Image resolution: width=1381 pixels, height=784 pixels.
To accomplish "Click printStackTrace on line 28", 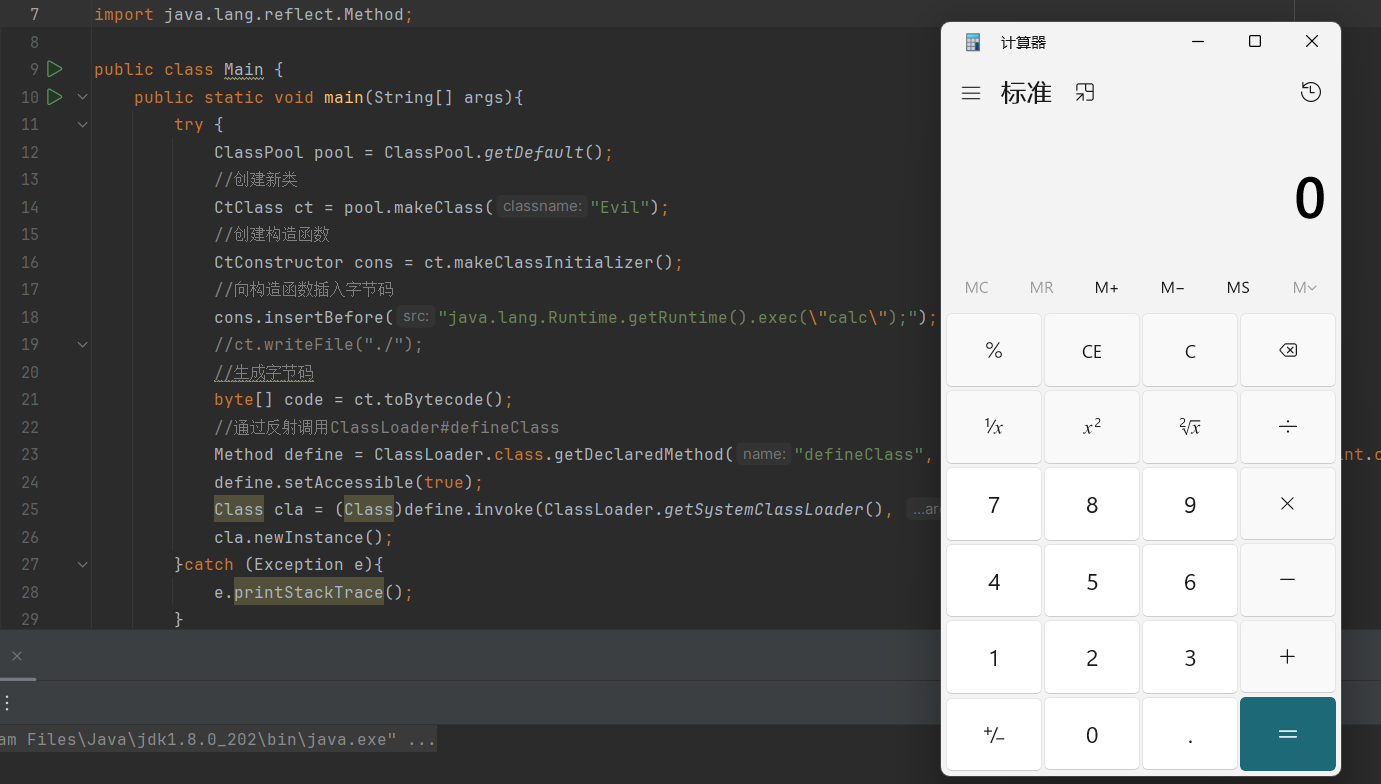I will (309, 592).
